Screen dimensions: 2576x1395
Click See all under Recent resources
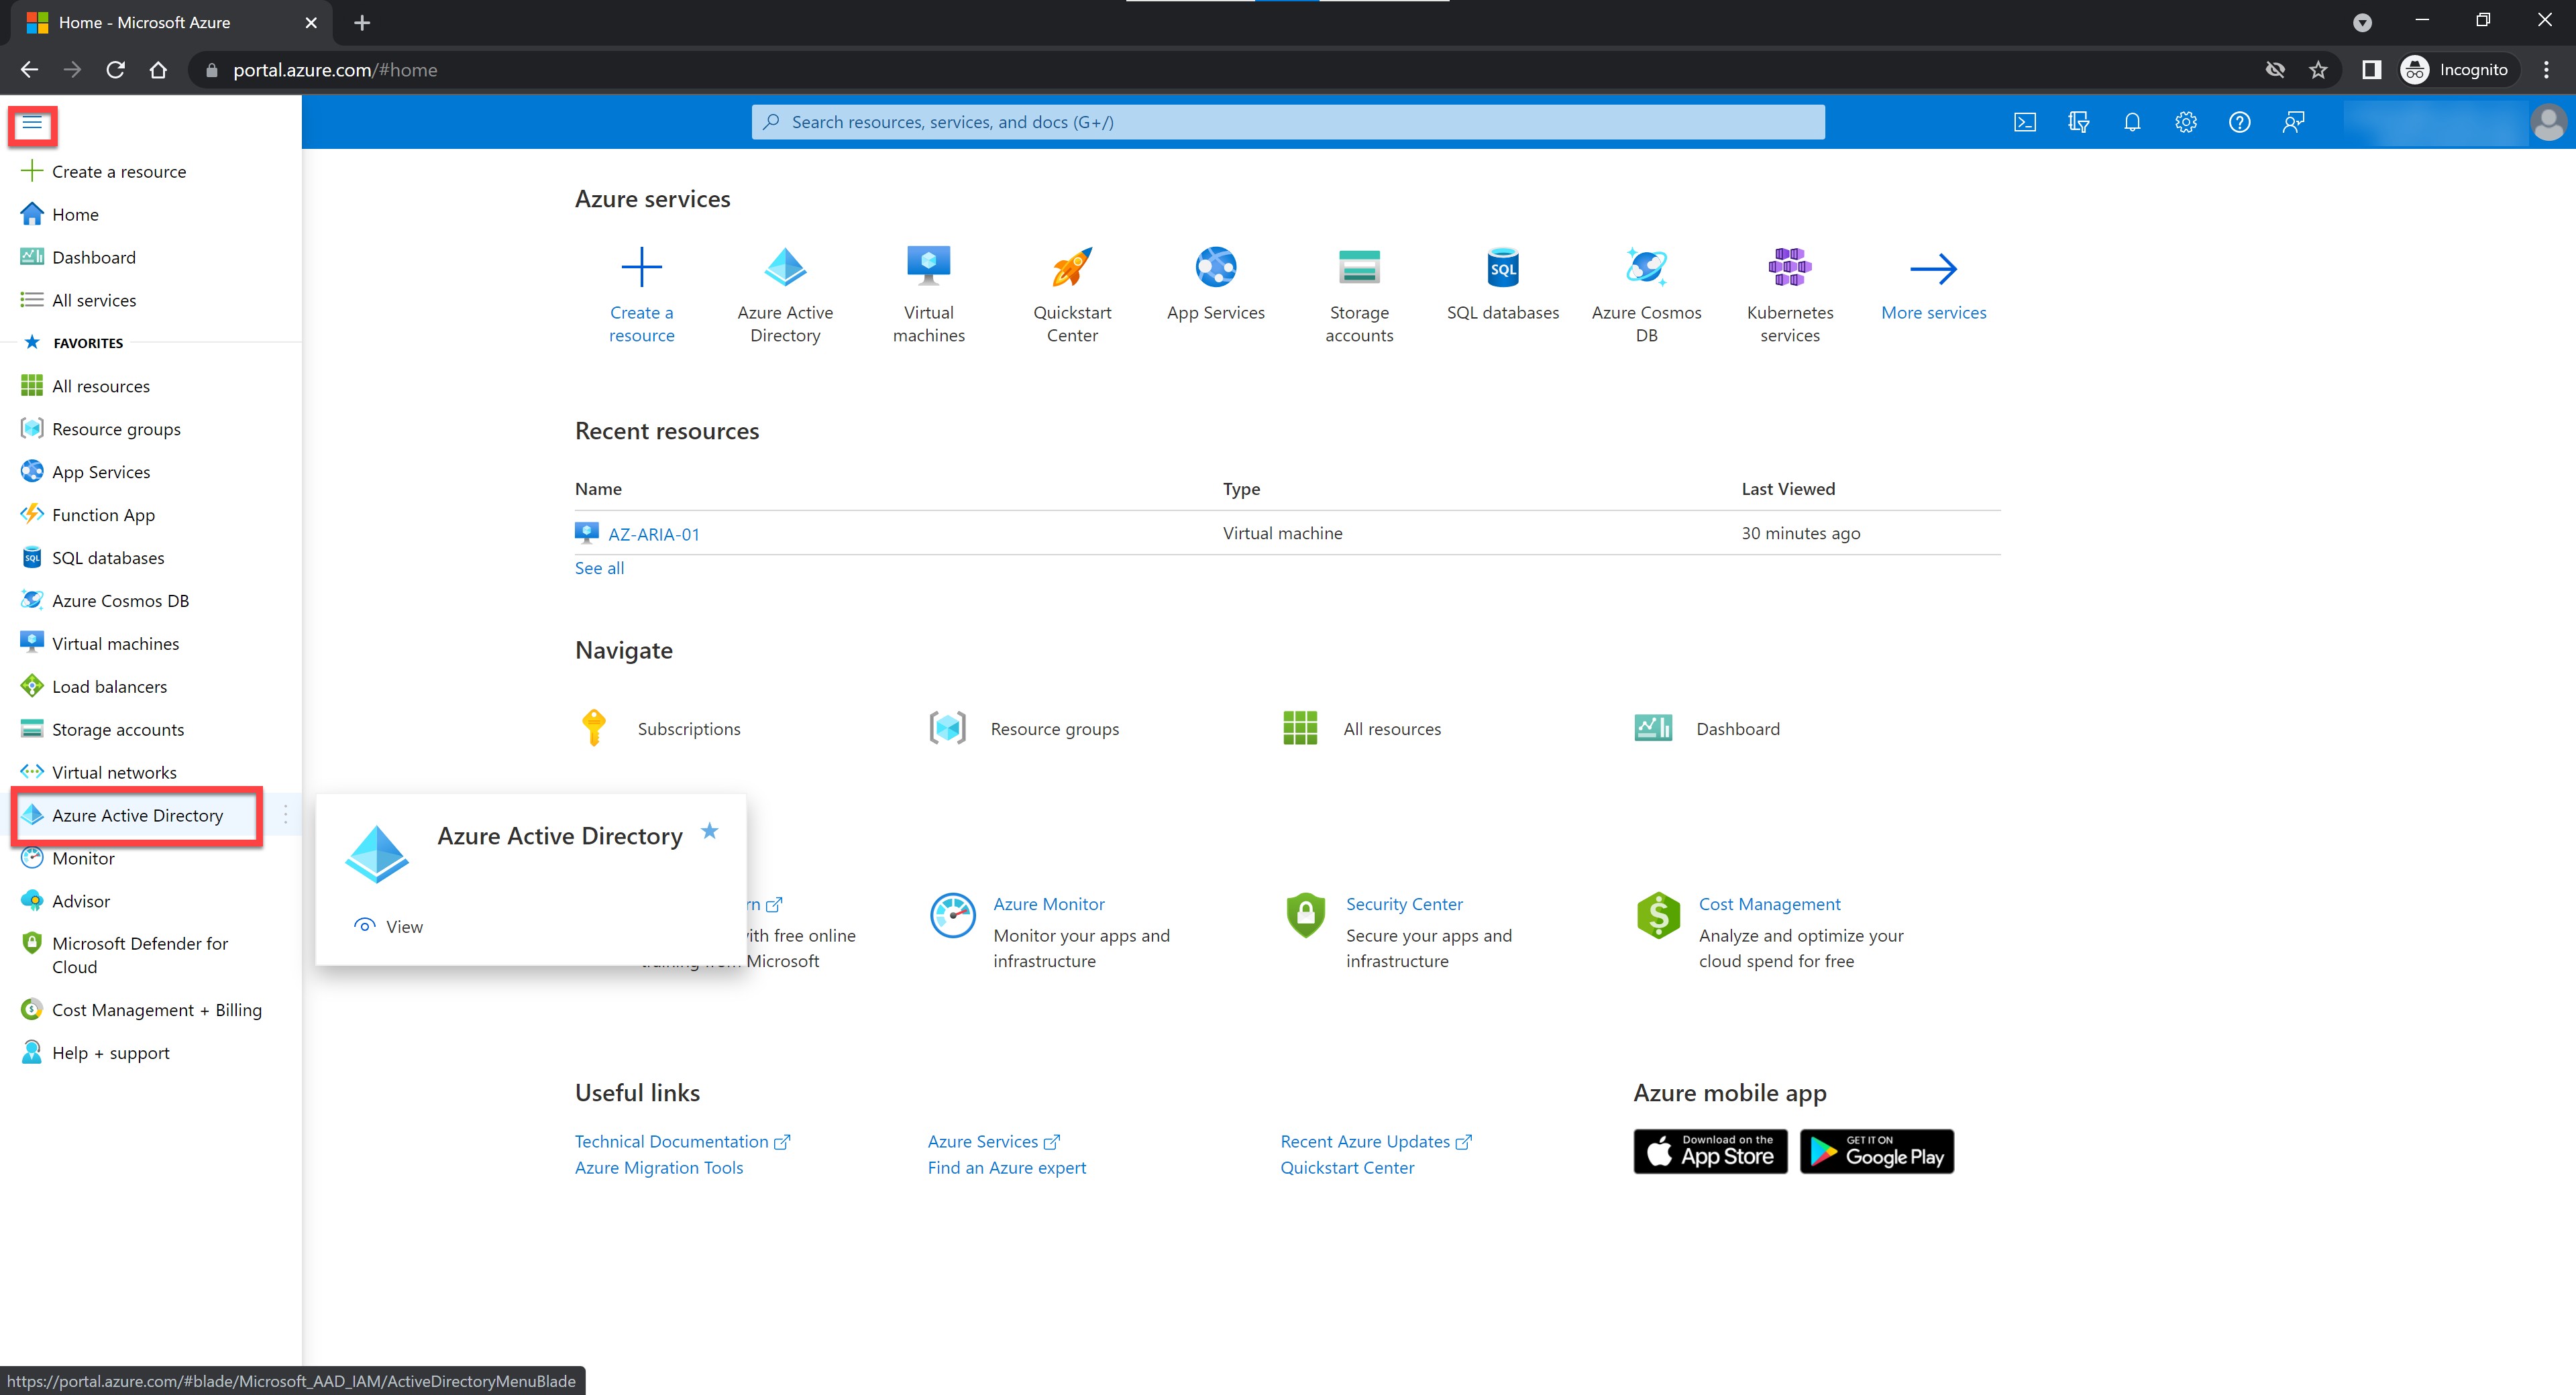599,568
